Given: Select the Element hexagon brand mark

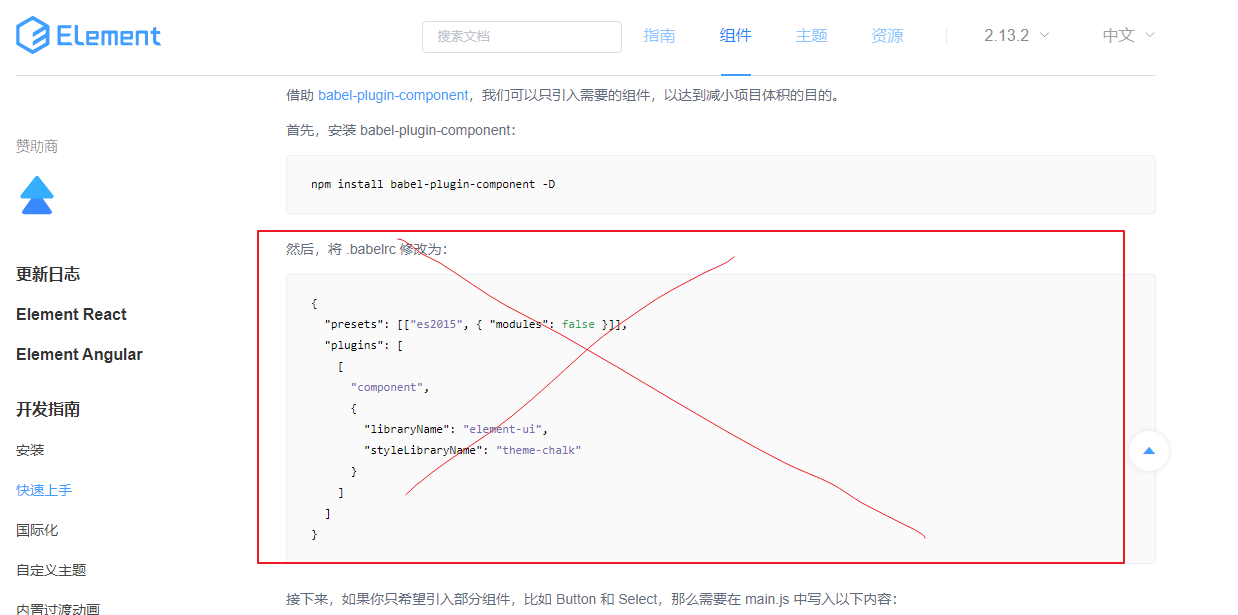Looking at the screenshot, I should [33, 35].
